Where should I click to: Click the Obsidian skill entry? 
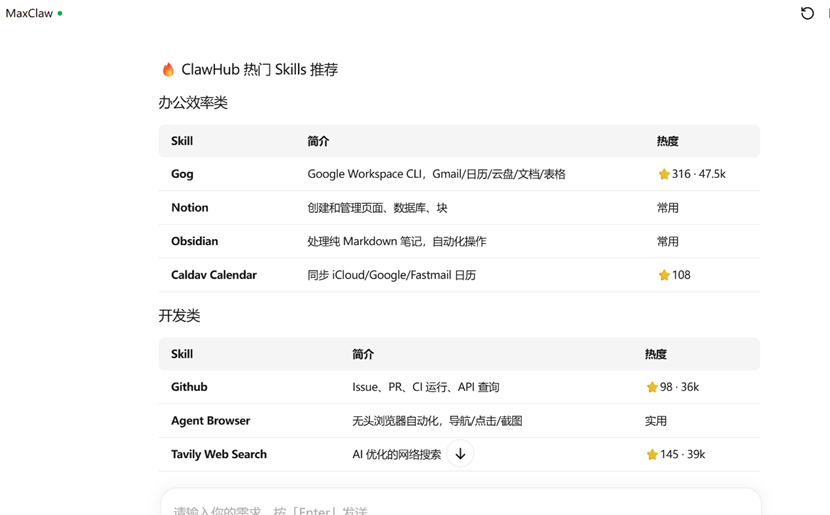(x=194, y=241)
